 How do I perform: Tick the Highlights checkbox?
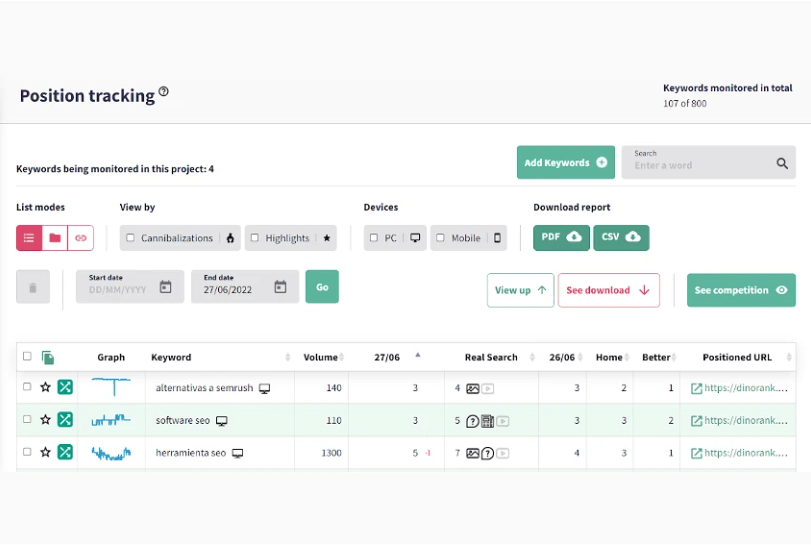[255, 238]
